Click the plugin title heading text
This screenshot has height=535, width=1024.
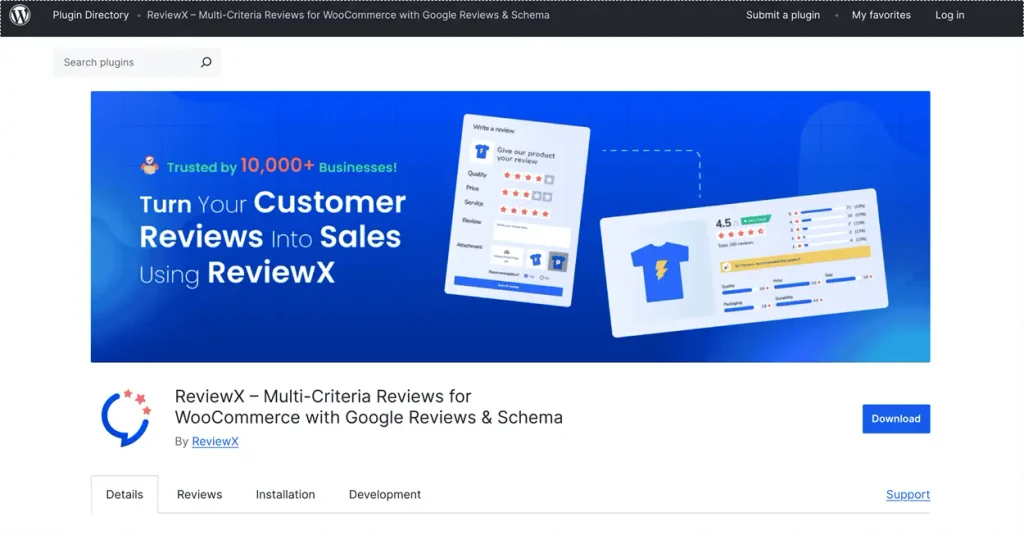click(x=368, y=406)
